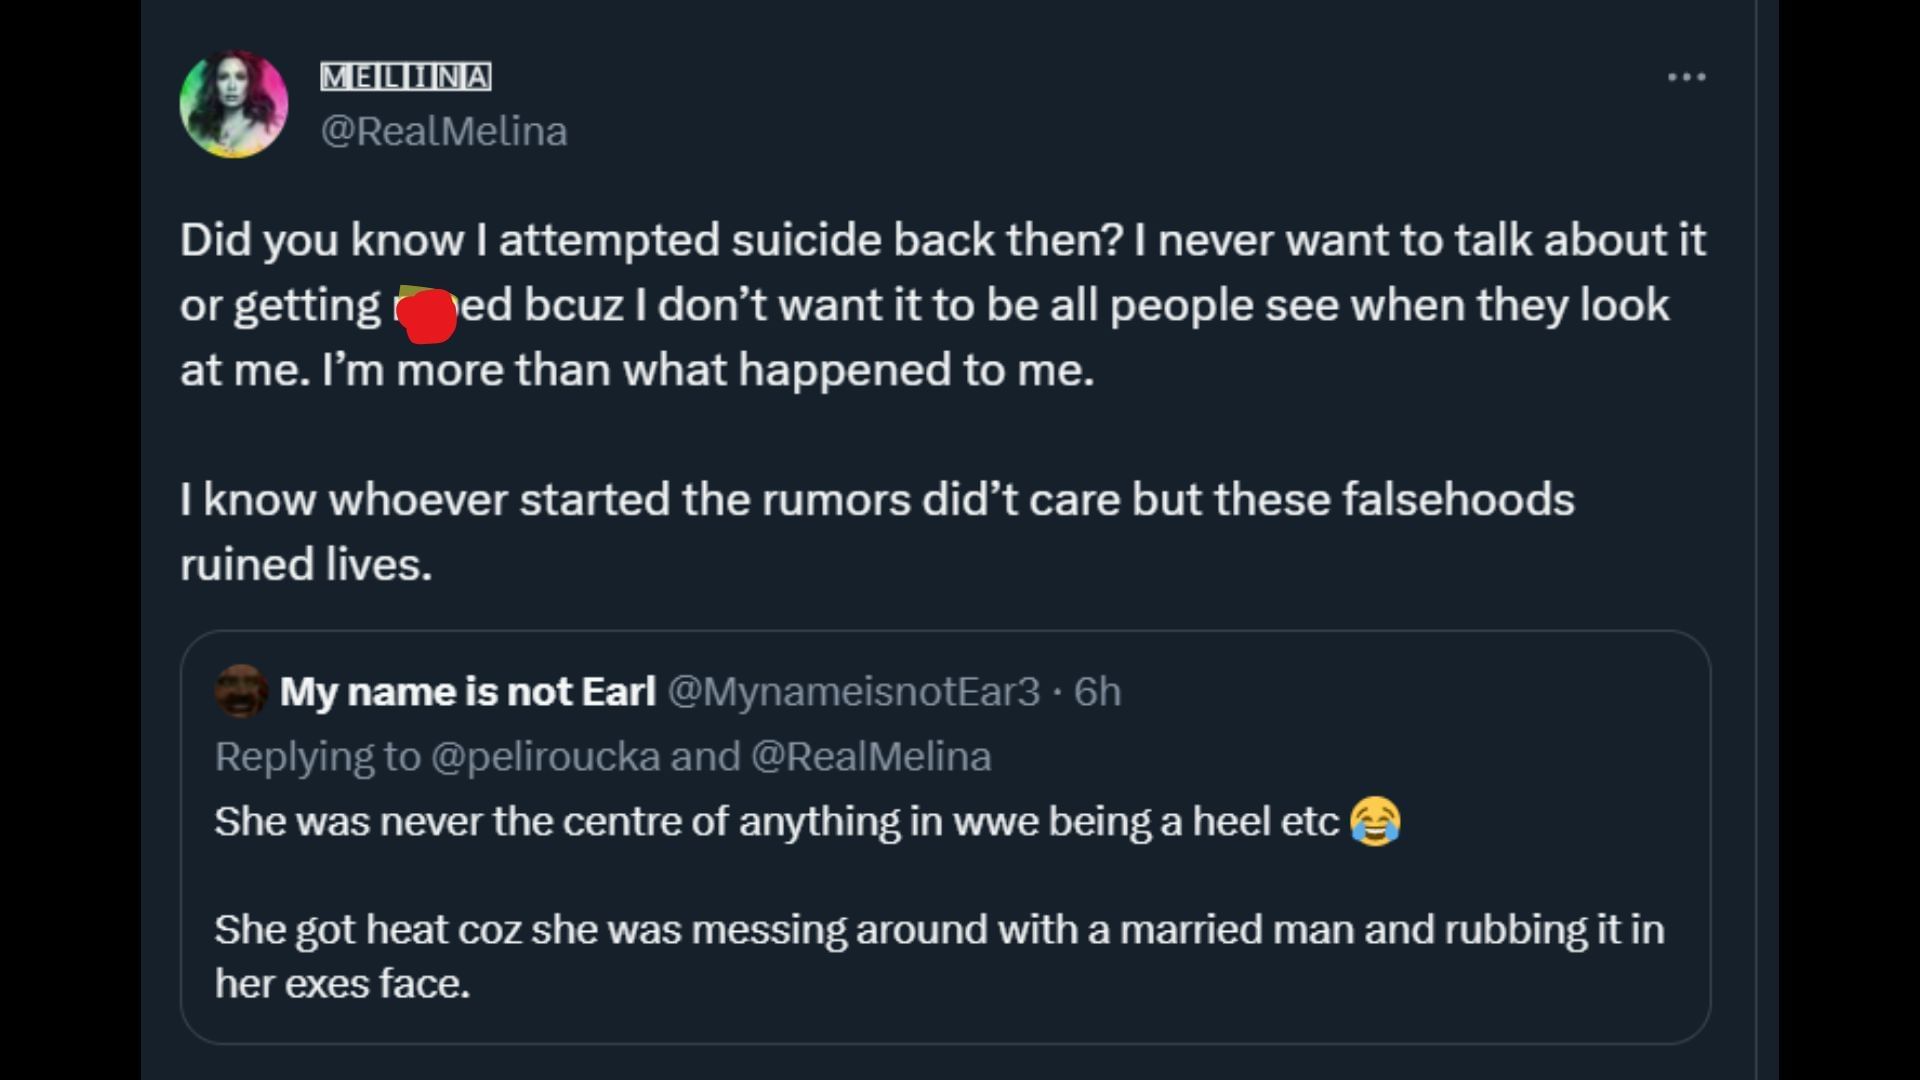This screenshot has height=1080, width=1920.
Task: Click the "I'm more than what happened" sentence
Action: click(707, 370)
